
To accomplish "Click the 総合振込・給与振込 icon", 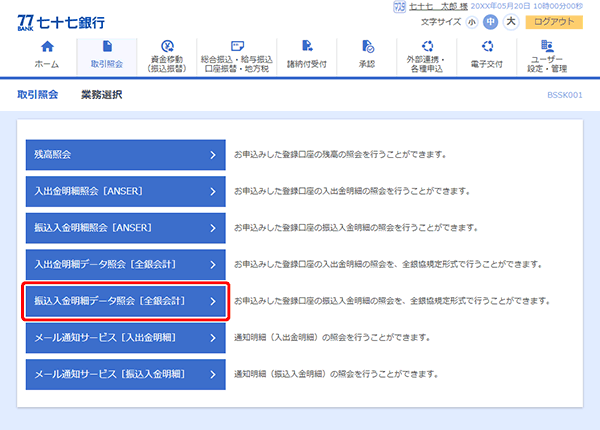I will point(237,46).
